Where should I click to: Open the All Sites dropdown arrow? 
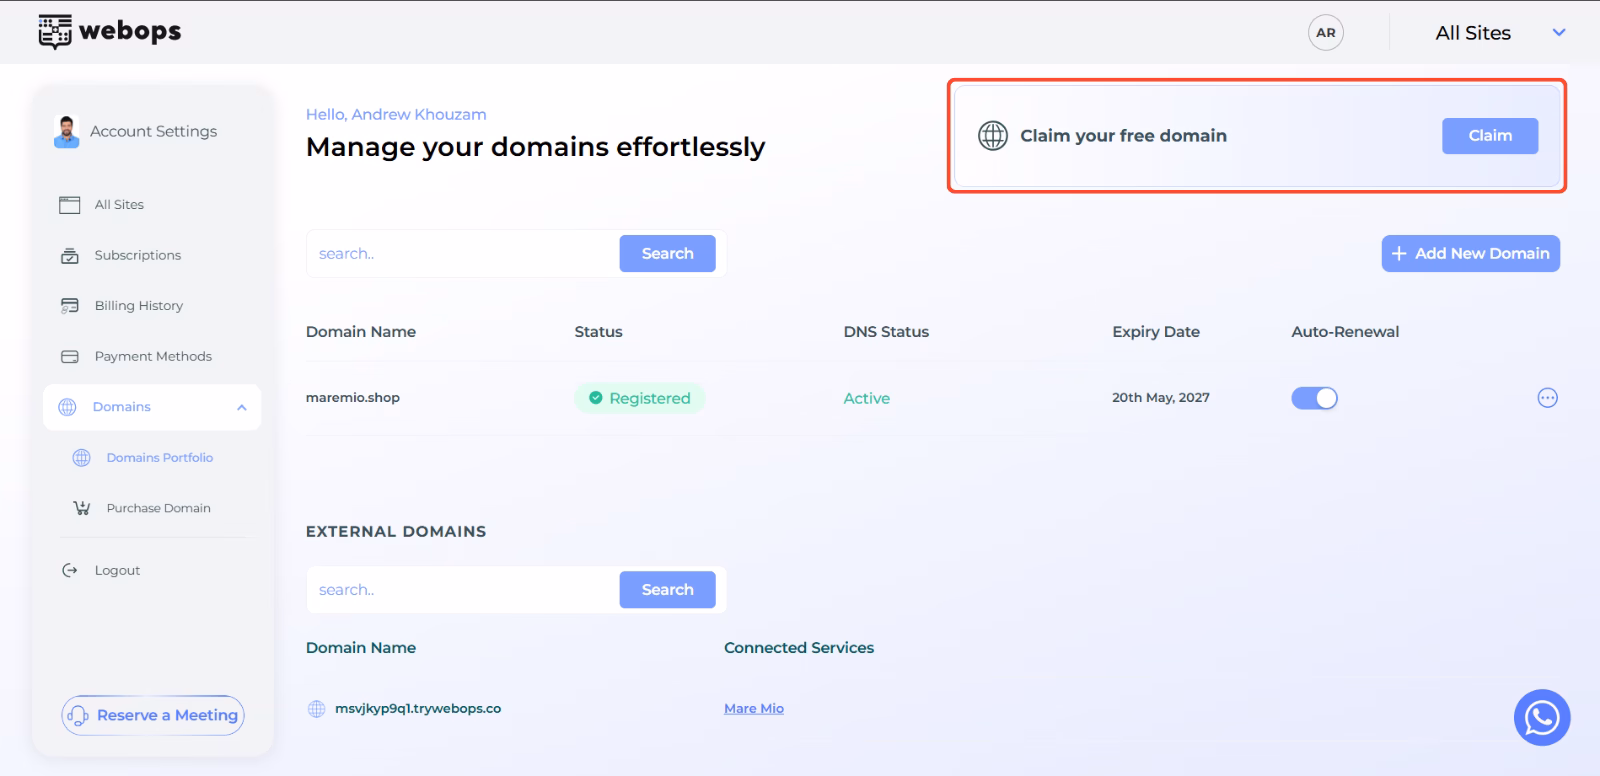pos(1558,33)
